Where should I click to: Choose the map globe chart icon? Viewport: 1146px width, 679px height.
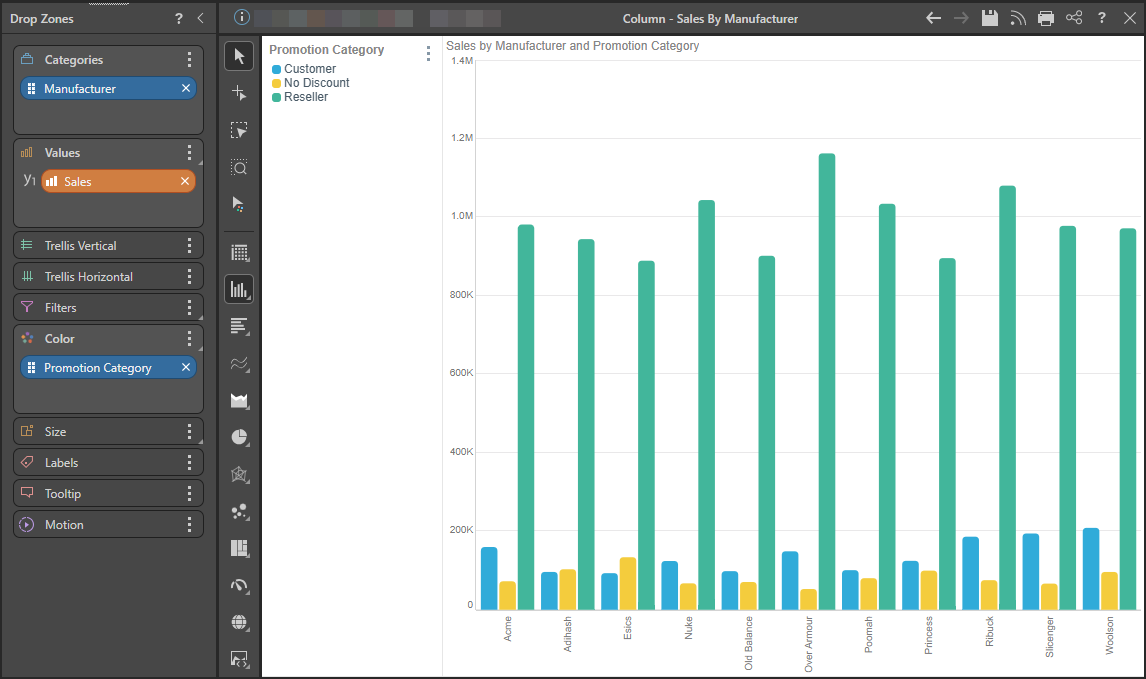(239, 622)
